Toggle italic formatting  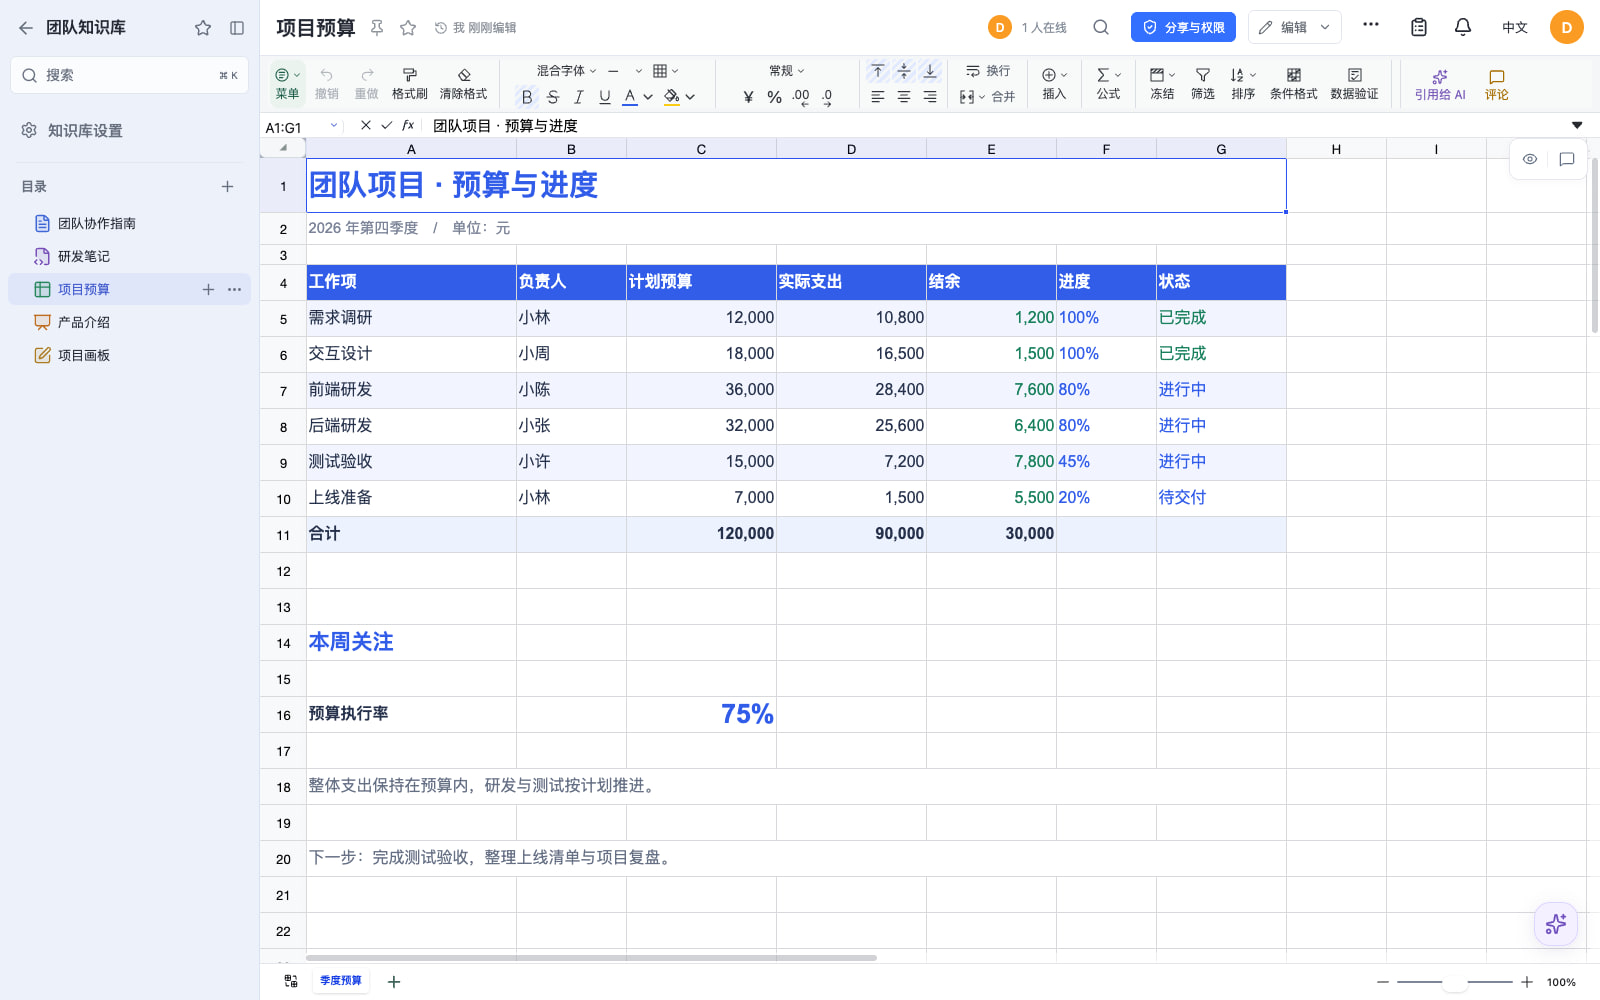pyautogui.click(x=578, y=97)
